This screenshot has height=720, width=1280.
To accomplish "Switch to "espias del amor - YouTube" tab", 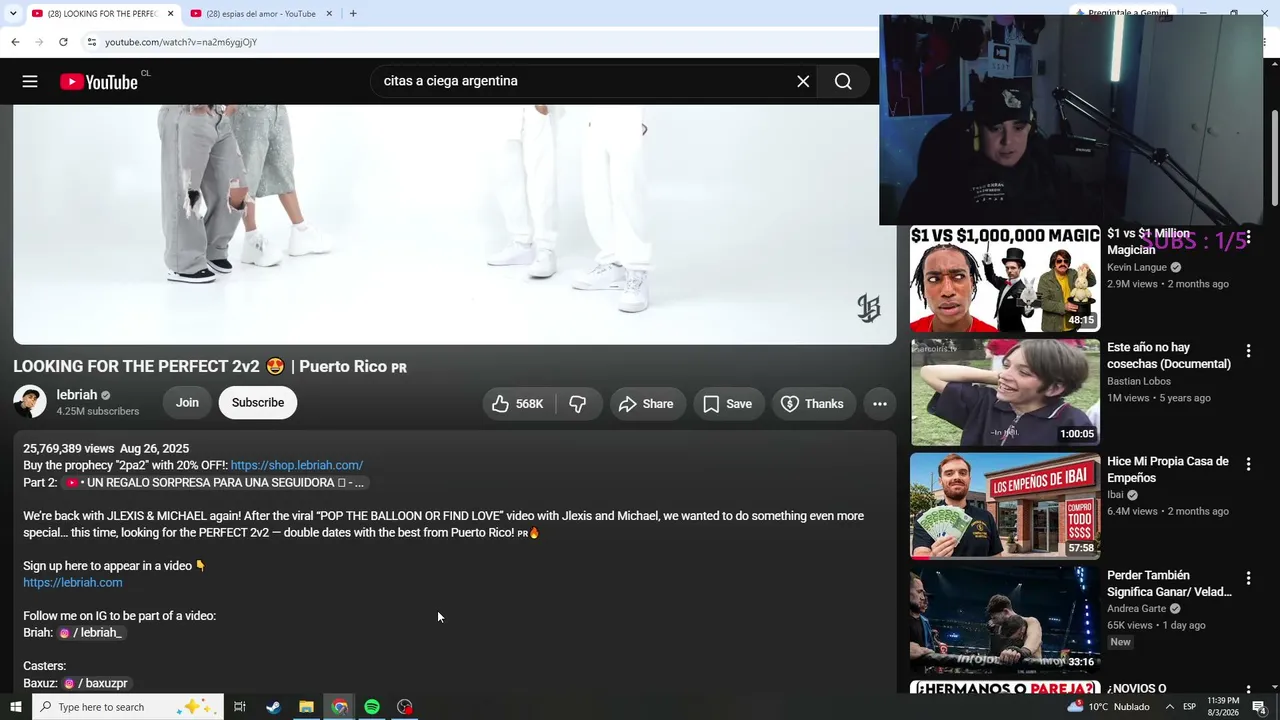I will (262, 13).
